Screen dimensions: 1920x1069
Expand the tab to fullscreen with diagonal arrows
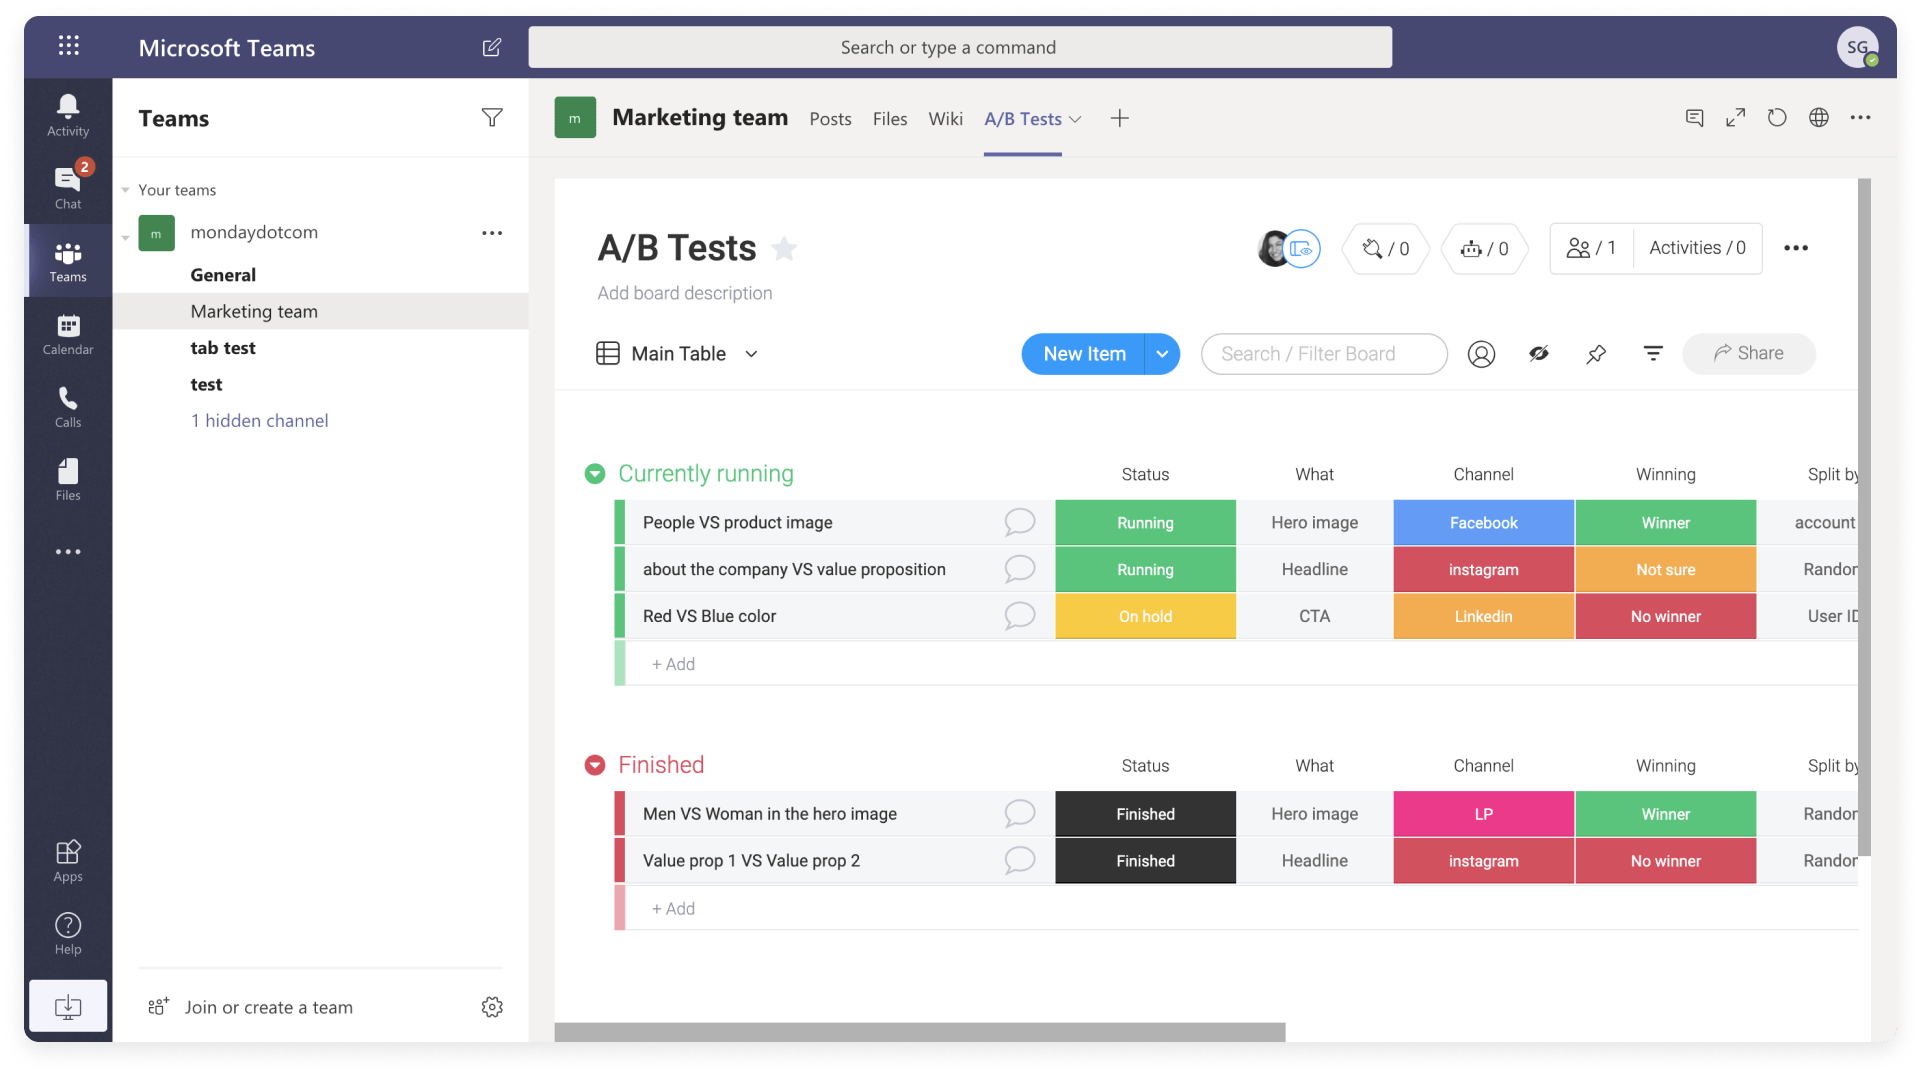tap(1736, 117)
